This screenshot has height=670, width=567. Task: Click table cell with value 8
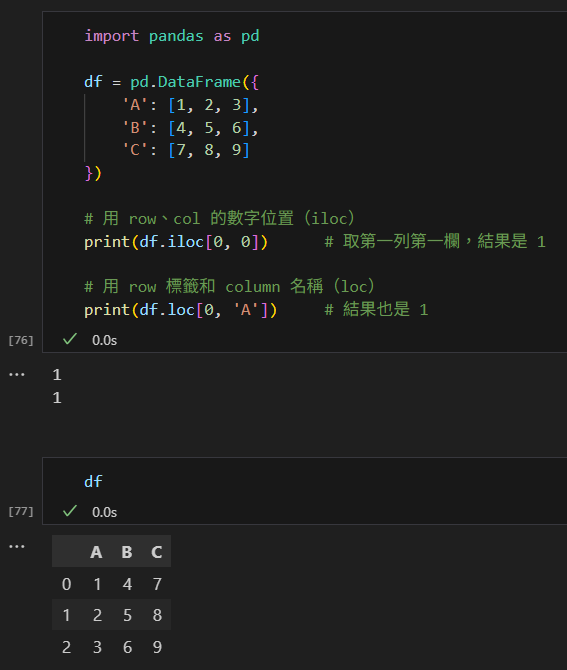157,615
